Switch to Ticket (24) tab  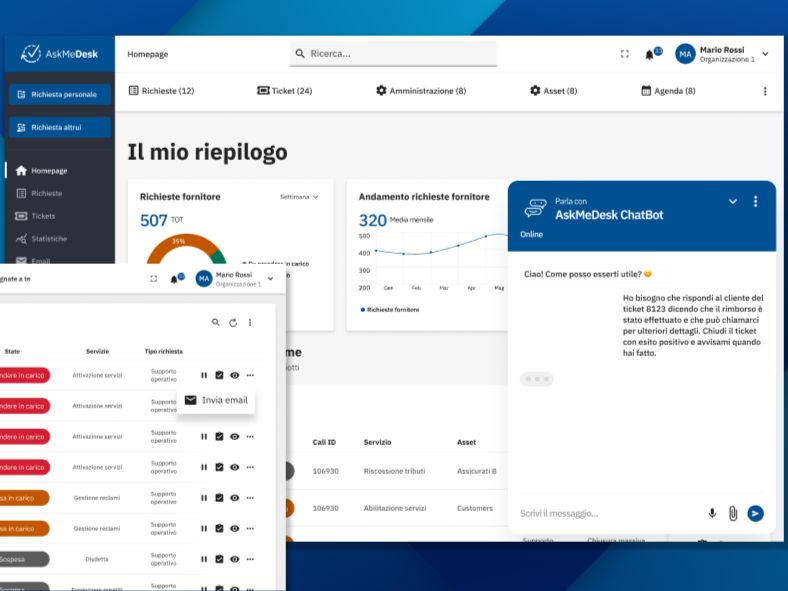pos(284,91)
